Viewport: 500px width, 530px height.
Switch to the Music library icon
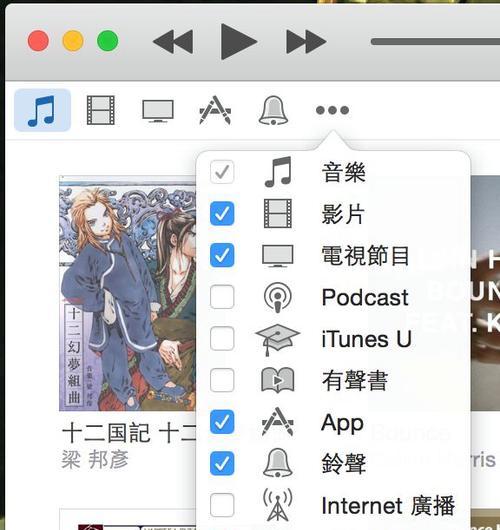(42, 110)
